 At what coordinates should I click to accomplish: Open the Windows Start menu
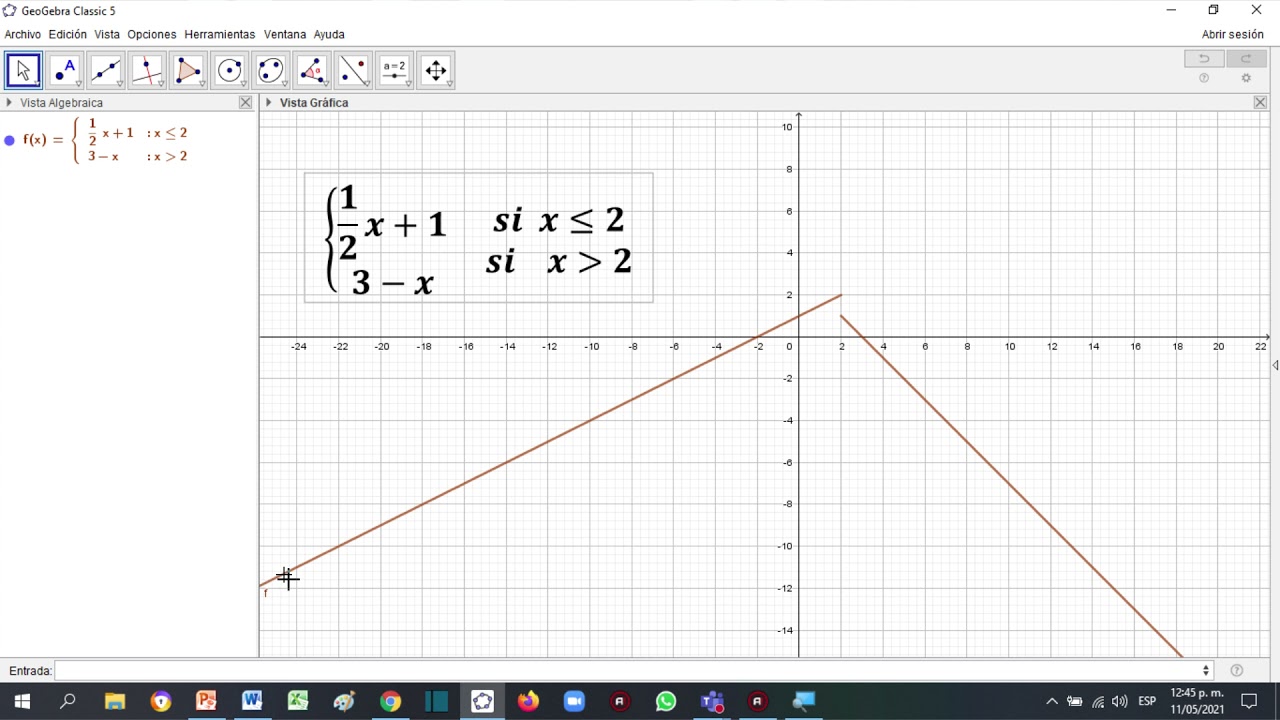point(21,701)
